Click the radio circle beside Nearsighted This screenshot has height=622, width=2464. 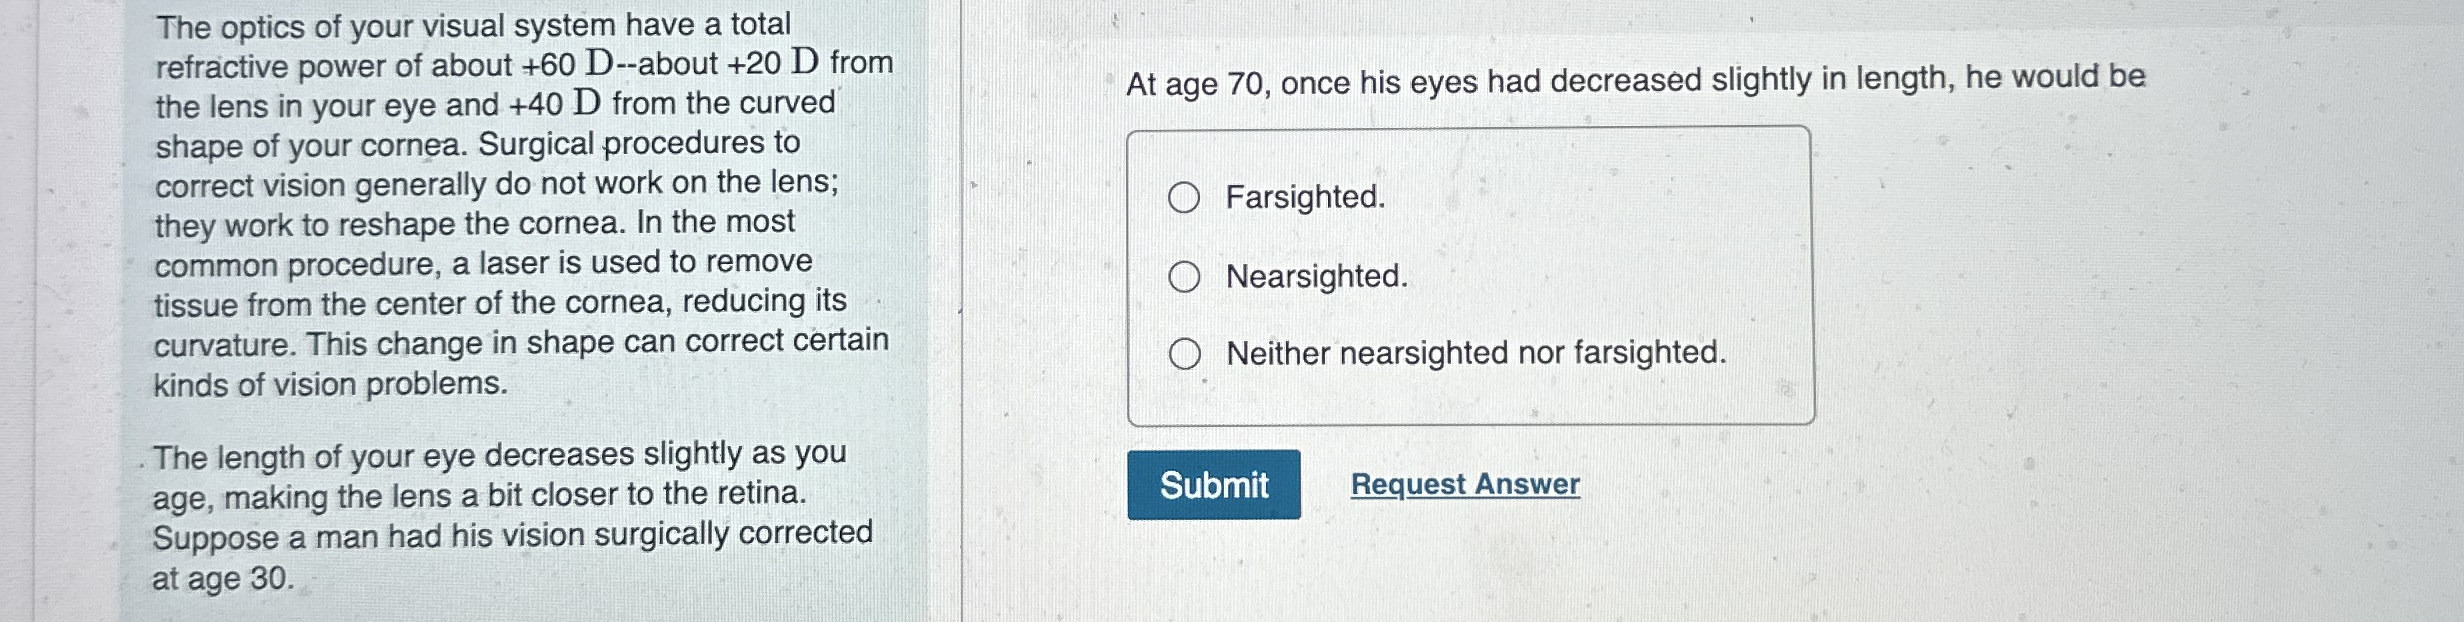1186,275
